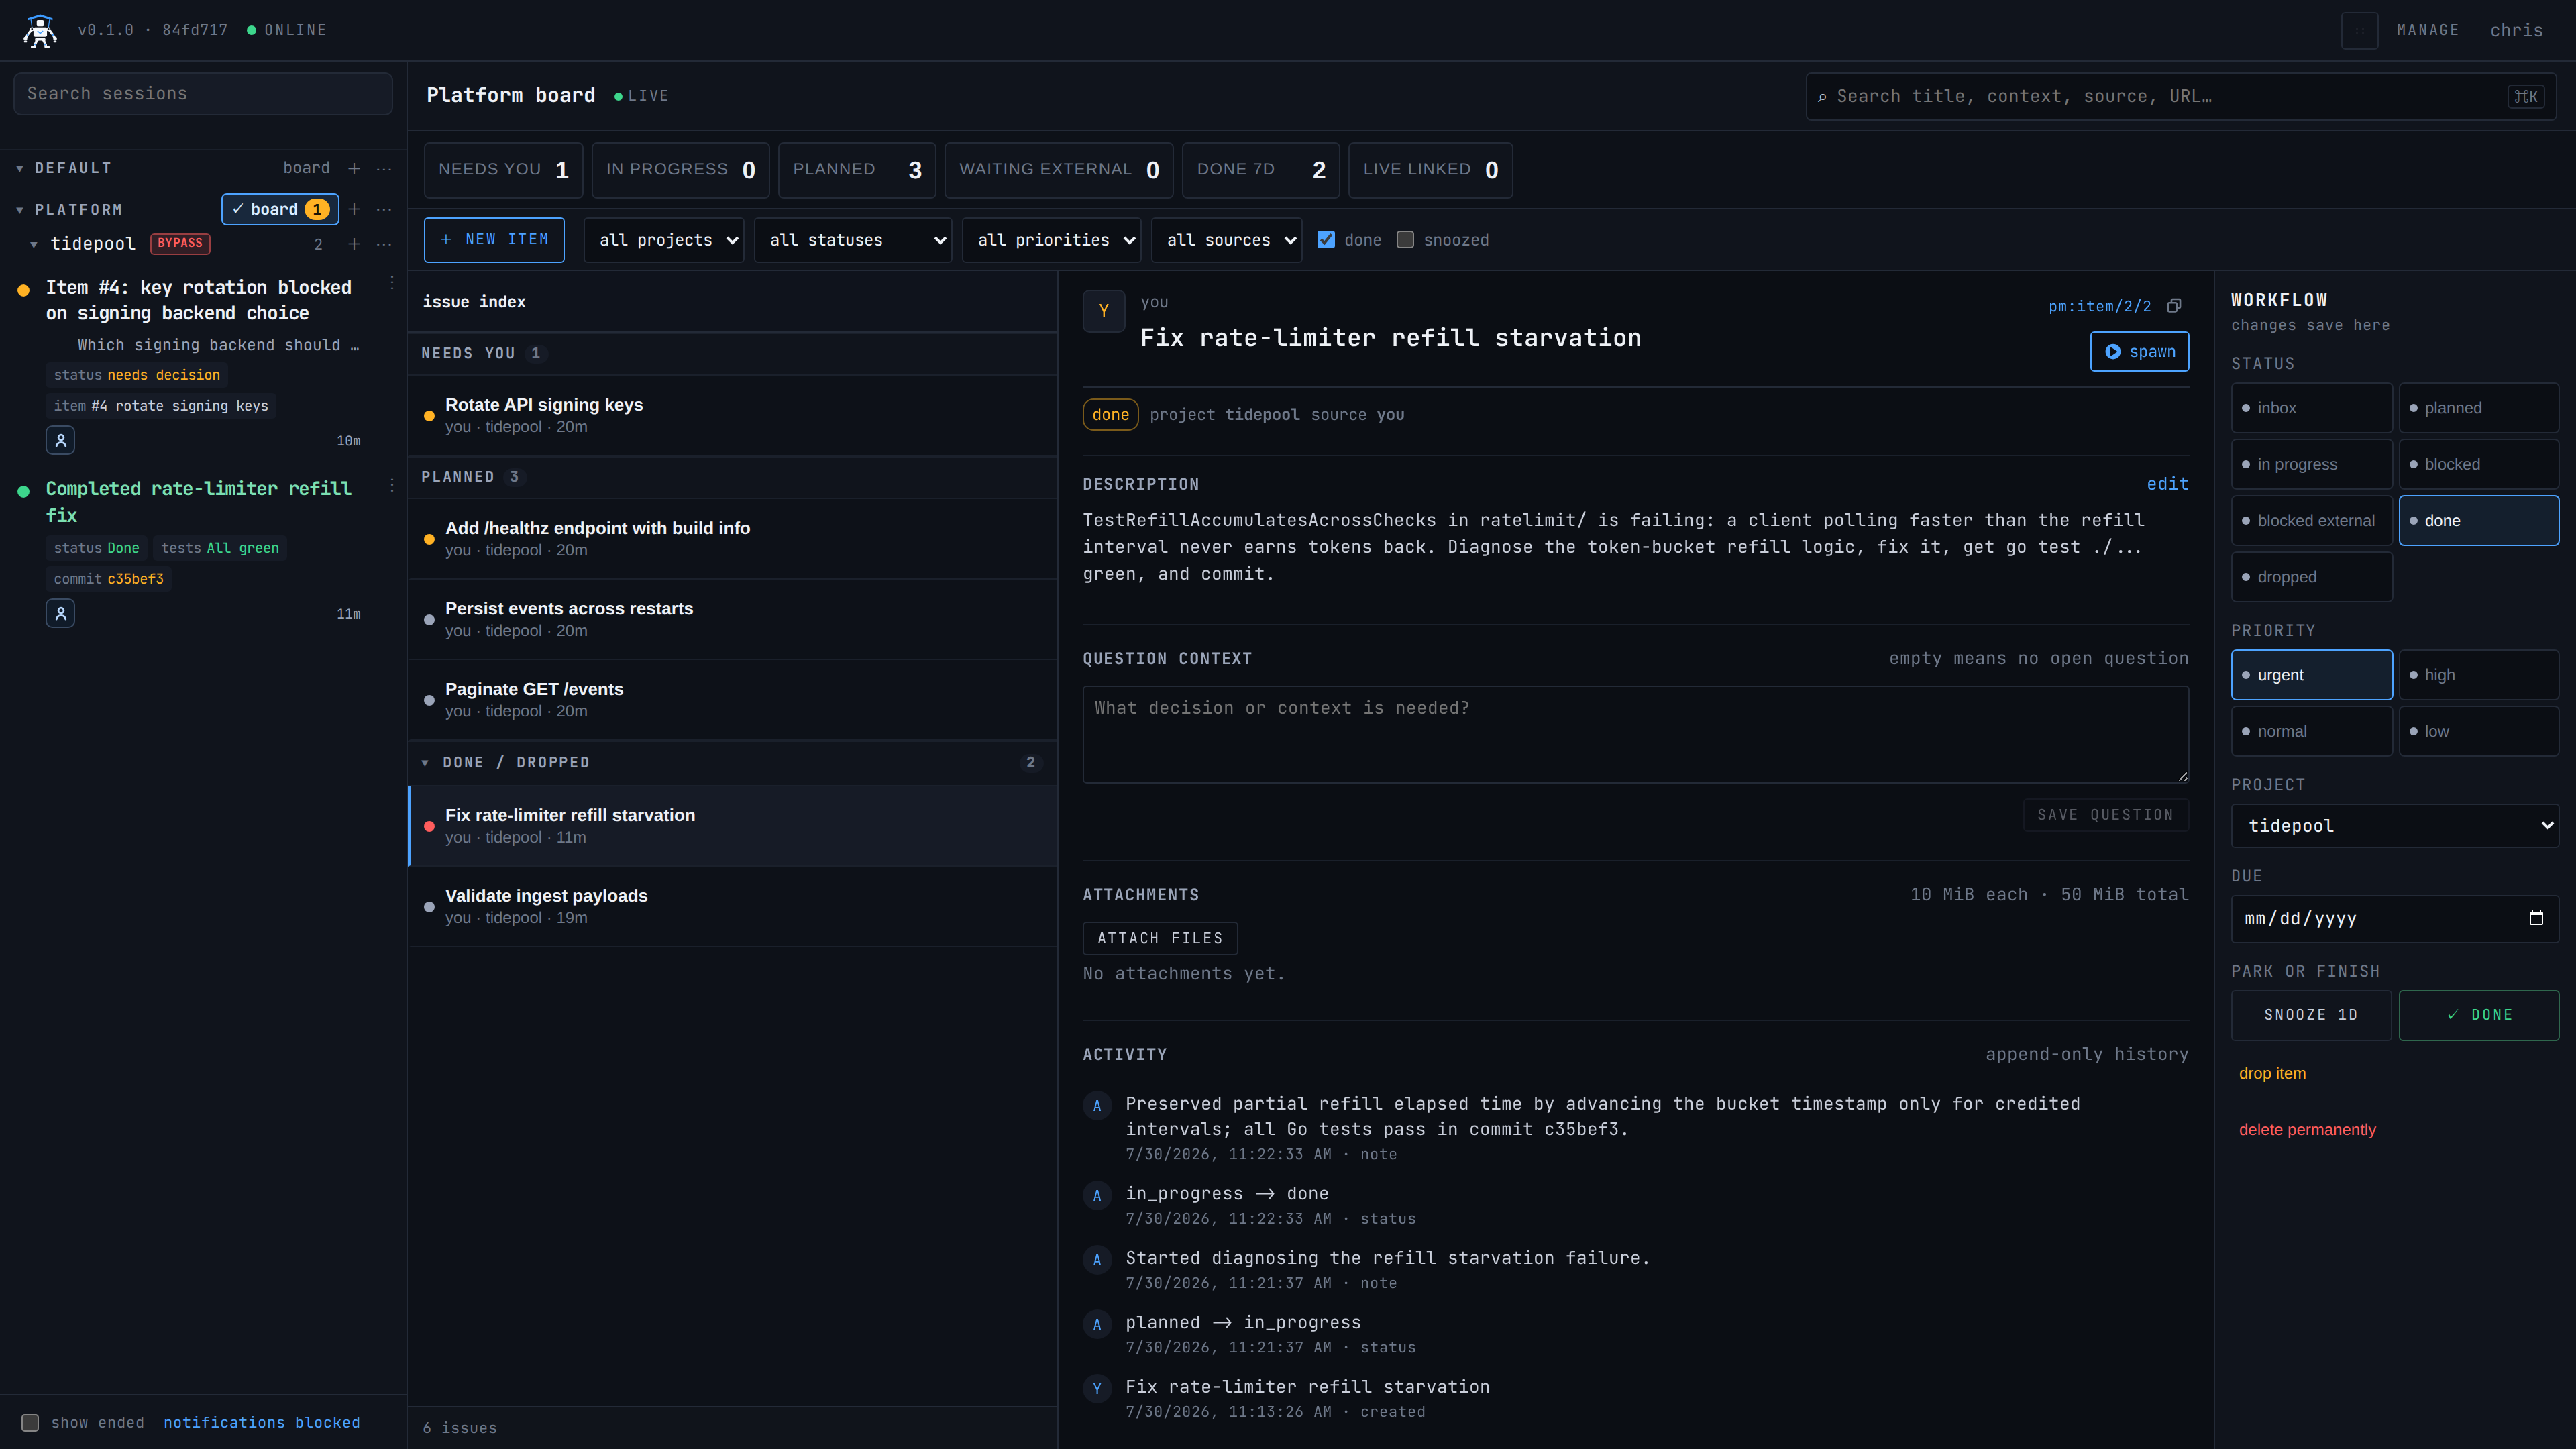Image resolution: width=2576 pixels, height=1449 pixels.
Task: Add a session in the DEFAULT group
Action: [x=354, y=168]
